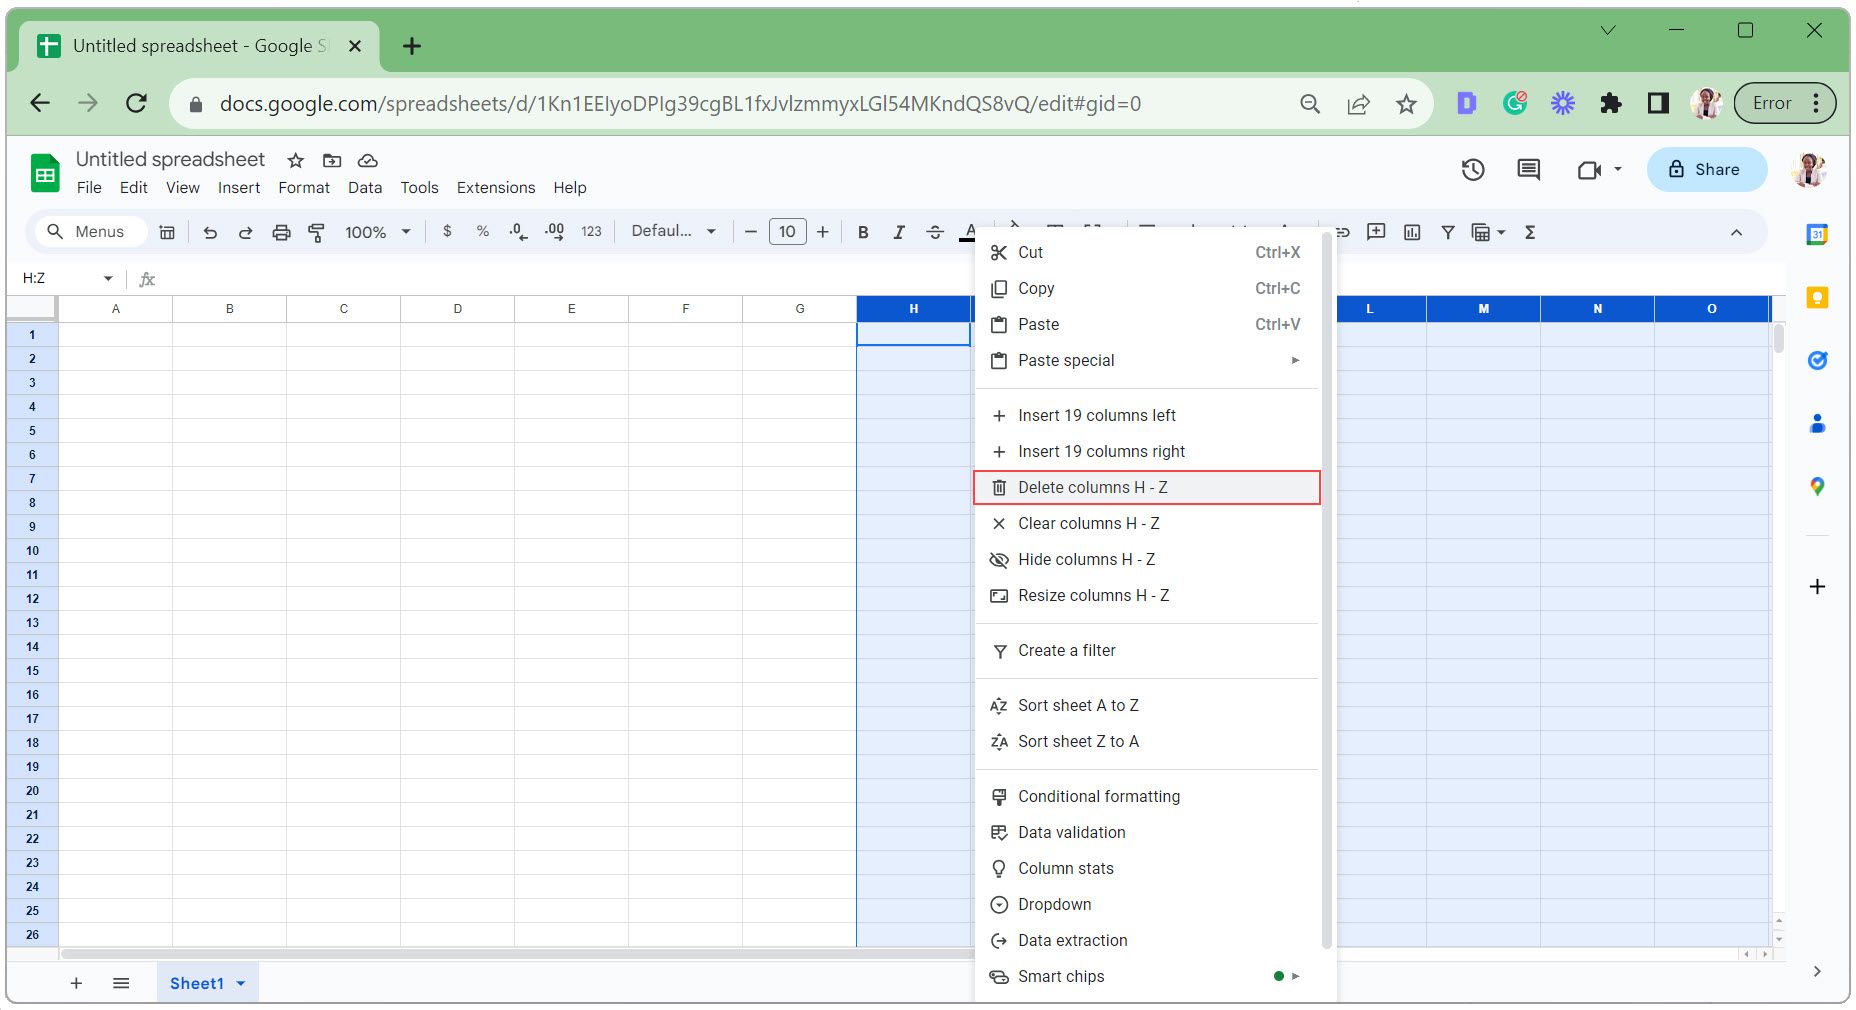Select Hide columns H - Z
This screenshot has width=1856, height=1010.
pyautogui.click(x=1086, y=560)
